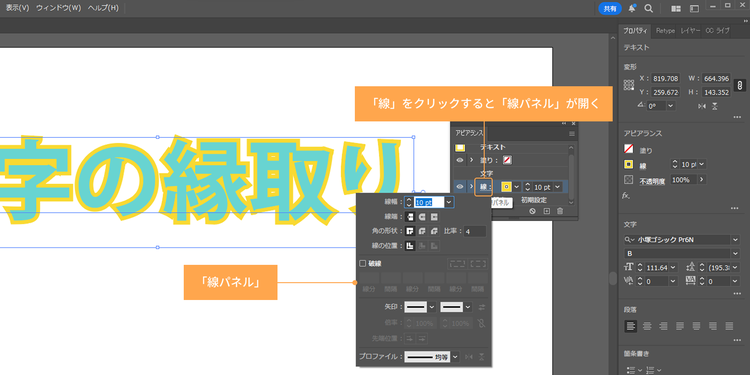This screenshot has height=375, width=750.
Task: Step the font size value stepper
Action: 640,267
